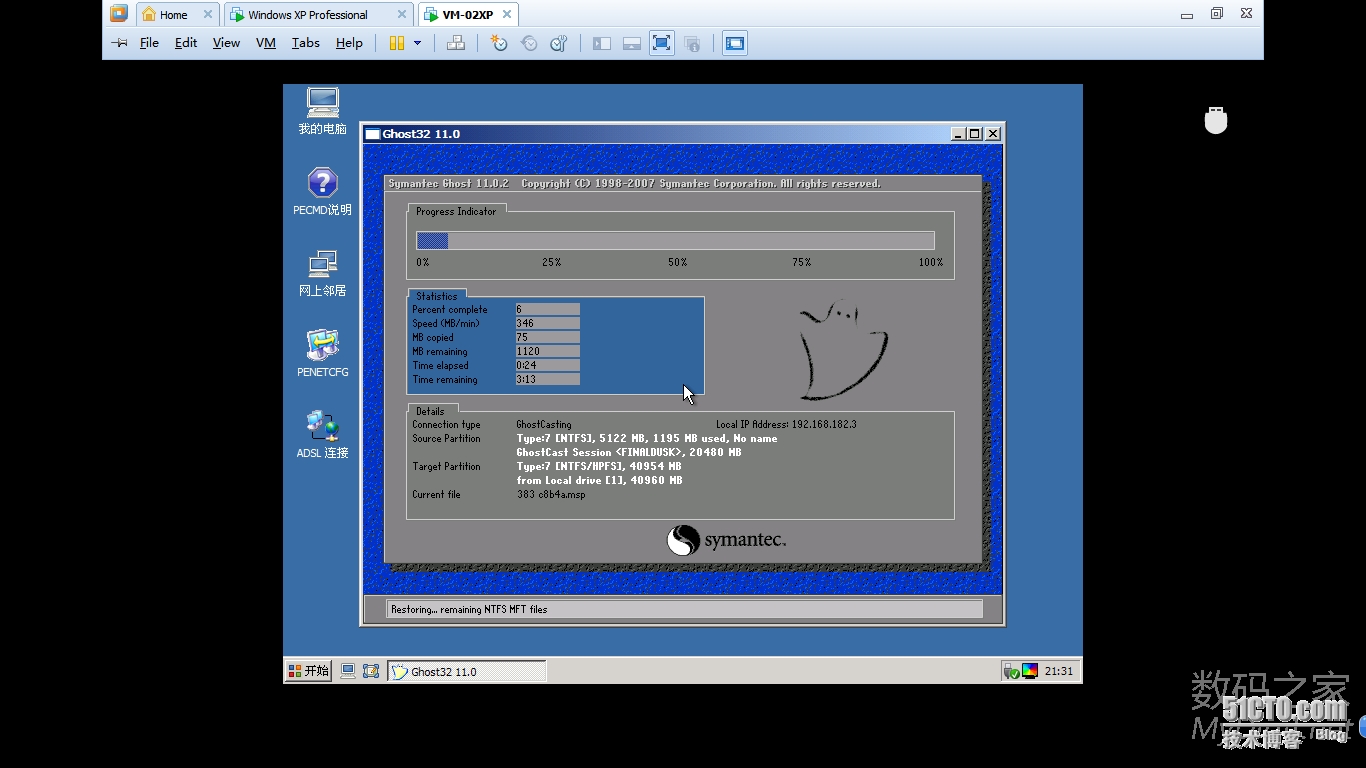
Task: Open the File menu
Action: pos(149,43)
